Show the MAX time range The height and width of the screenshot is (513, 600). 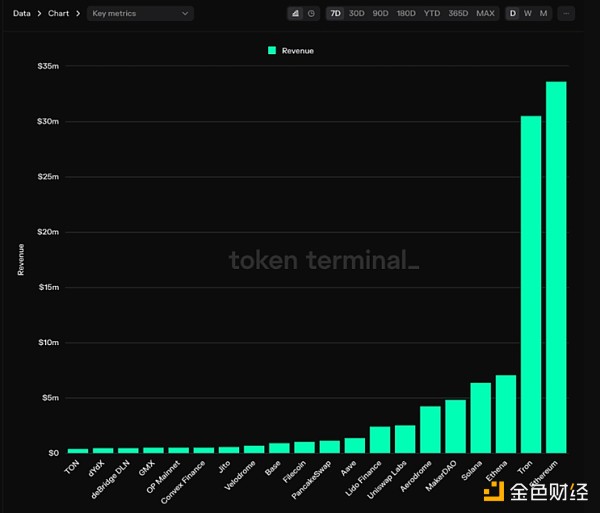tap(485, 14)
